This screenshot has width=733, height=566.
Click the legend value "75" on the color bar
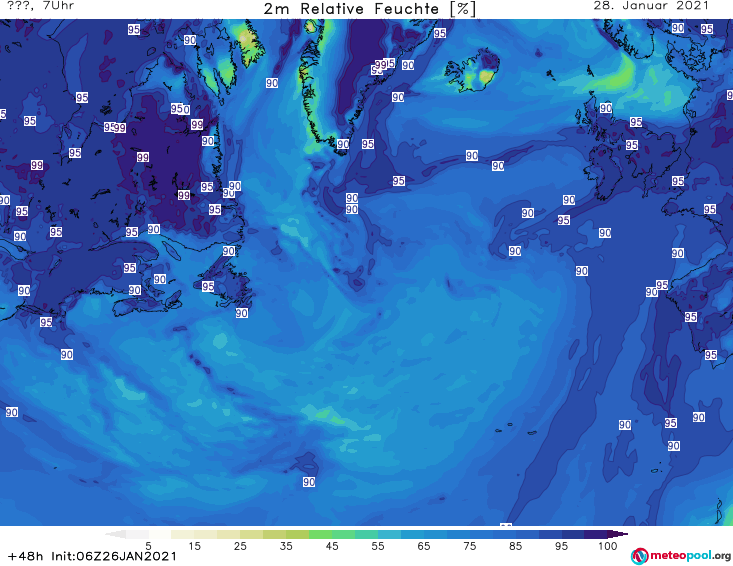coord(470,546)
